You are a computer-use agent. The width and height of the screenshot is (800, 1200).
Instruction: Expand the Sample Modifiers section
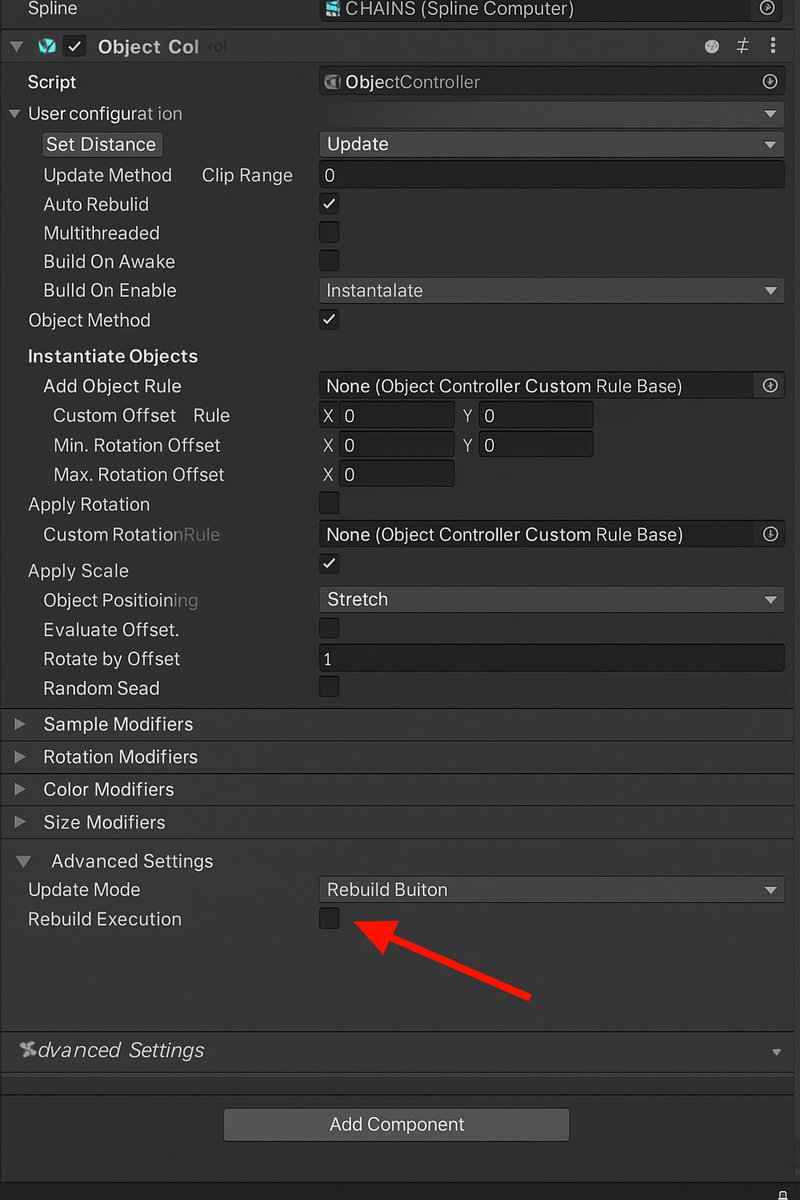tap(20, 724)
